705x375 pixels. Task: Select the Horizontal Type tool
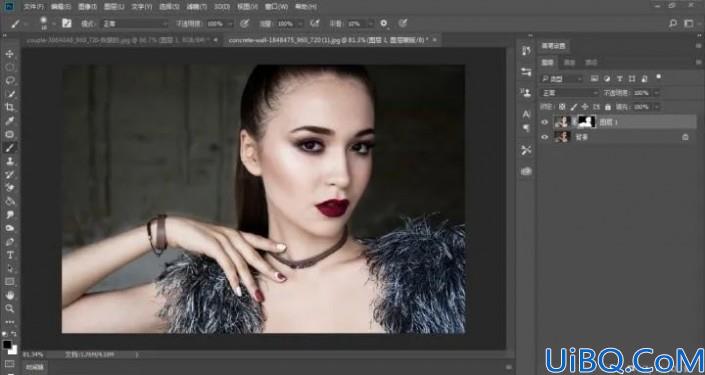[x=9, y=255]
